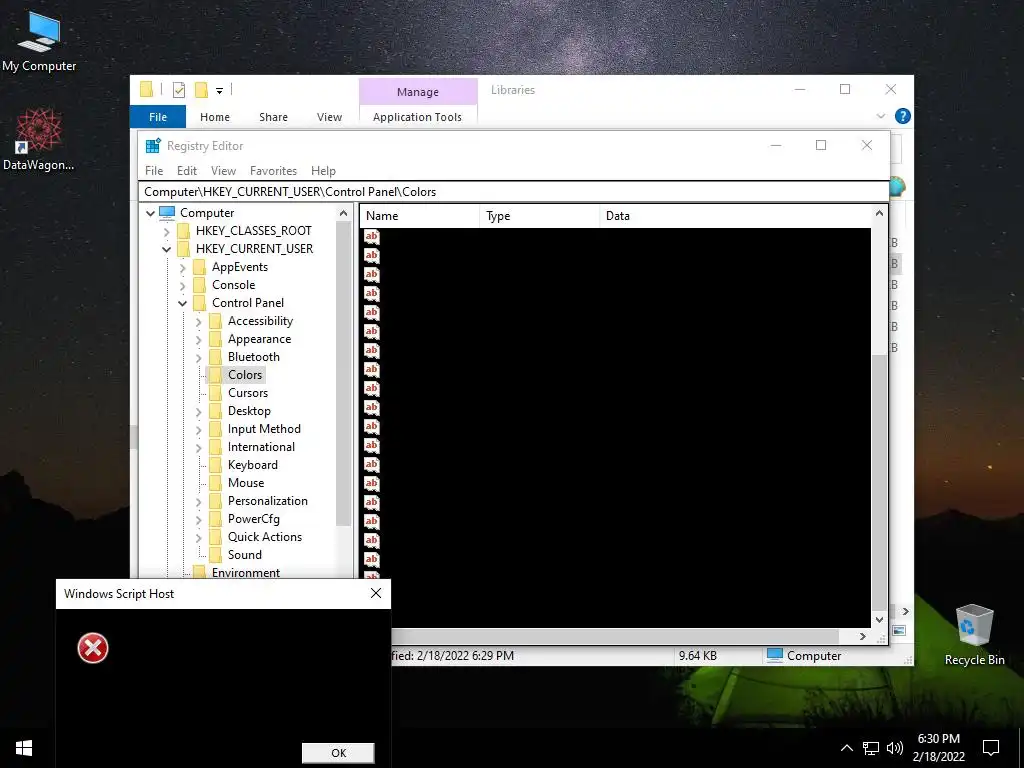The height and width of the screenshot is (768, 1024).
Task: Select the Sound key
Action: (x=244, y=554)
